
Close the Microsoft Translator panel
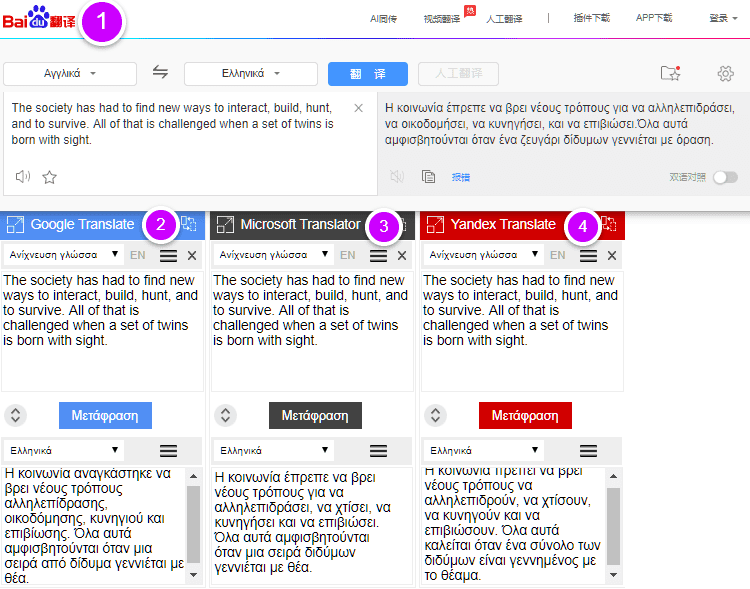402,256
